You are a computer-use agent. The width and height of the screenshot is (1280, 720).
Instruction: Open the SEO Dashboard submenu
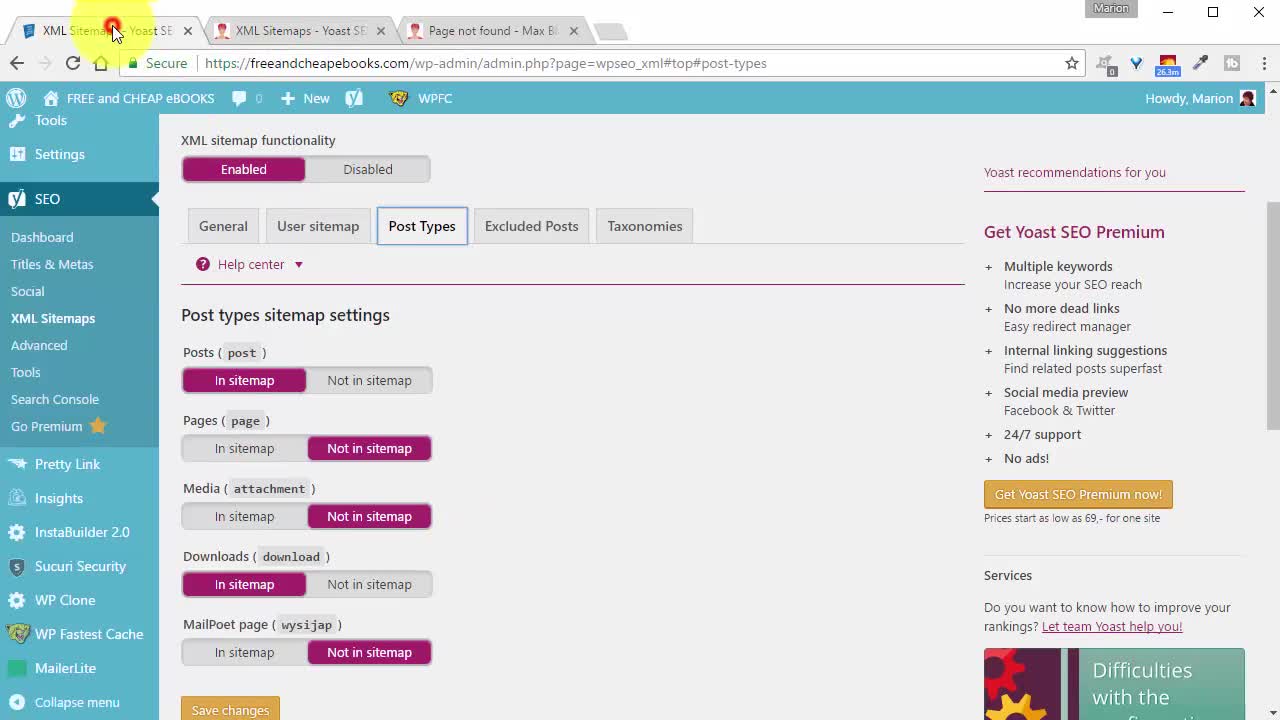coord(42,237)
